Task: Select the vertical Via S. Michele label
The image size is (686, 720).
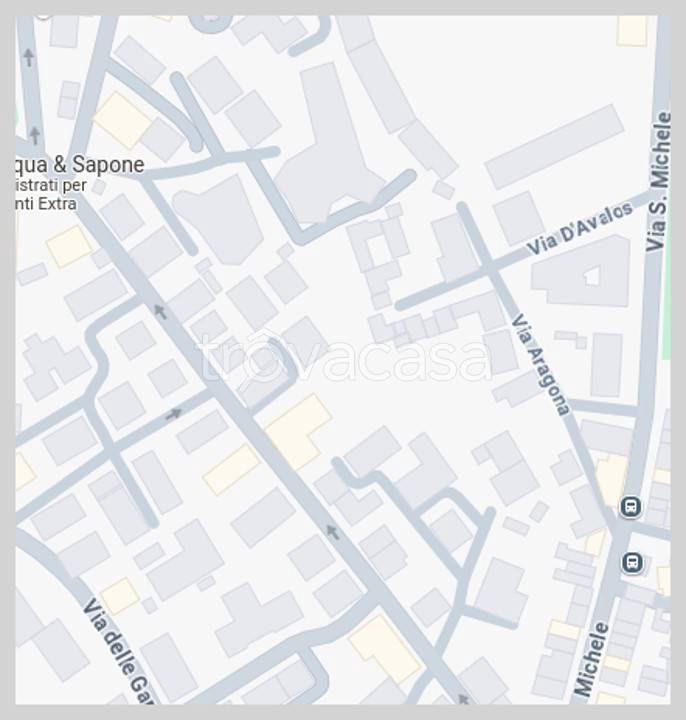Action: pos(660,181)
